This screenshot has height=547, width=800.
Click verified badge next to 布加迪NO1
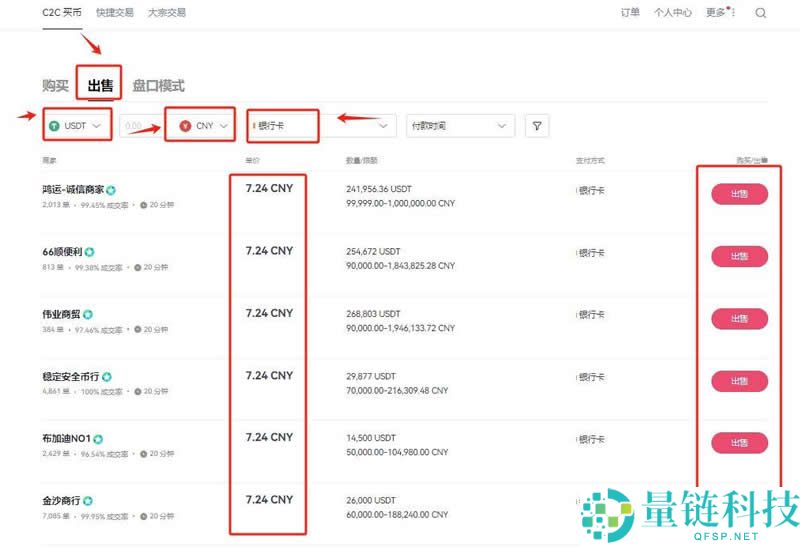(98, 439)
